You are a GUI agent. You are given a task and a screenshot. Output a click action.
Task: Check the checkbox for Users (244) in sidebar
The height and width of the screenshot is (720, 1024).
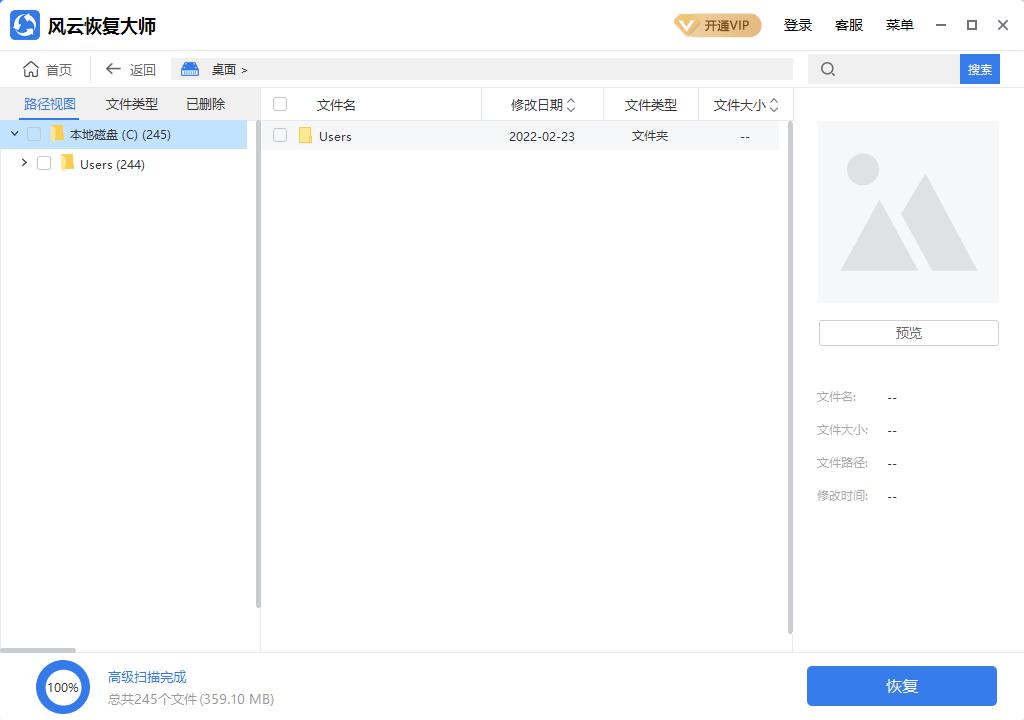(x=43, y=164)
